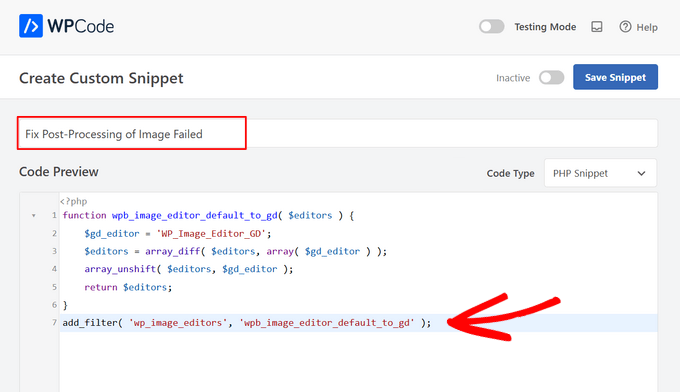The width and height of the screenshot is (680, 392).
Task: Open the inbox notifications icon
Action: [x=597, y=27]
